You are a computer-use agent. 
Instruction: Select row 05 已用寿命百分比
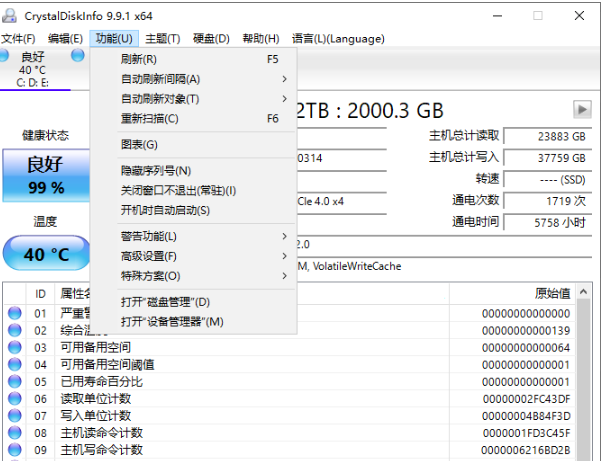point(290,382)
